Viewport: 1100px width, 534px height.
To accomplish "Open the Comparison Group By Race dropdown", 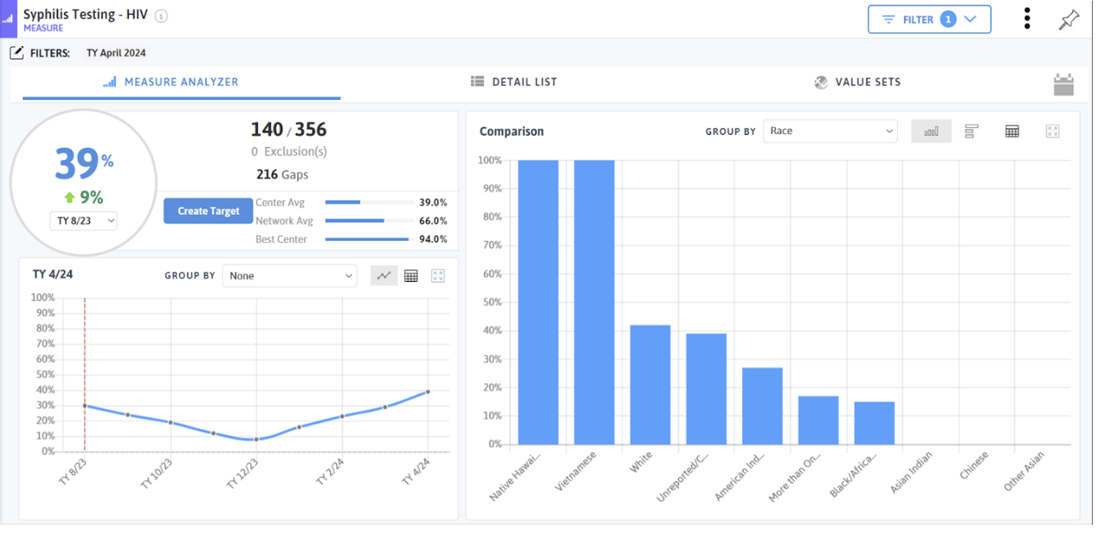I will [x=830, y=131].
